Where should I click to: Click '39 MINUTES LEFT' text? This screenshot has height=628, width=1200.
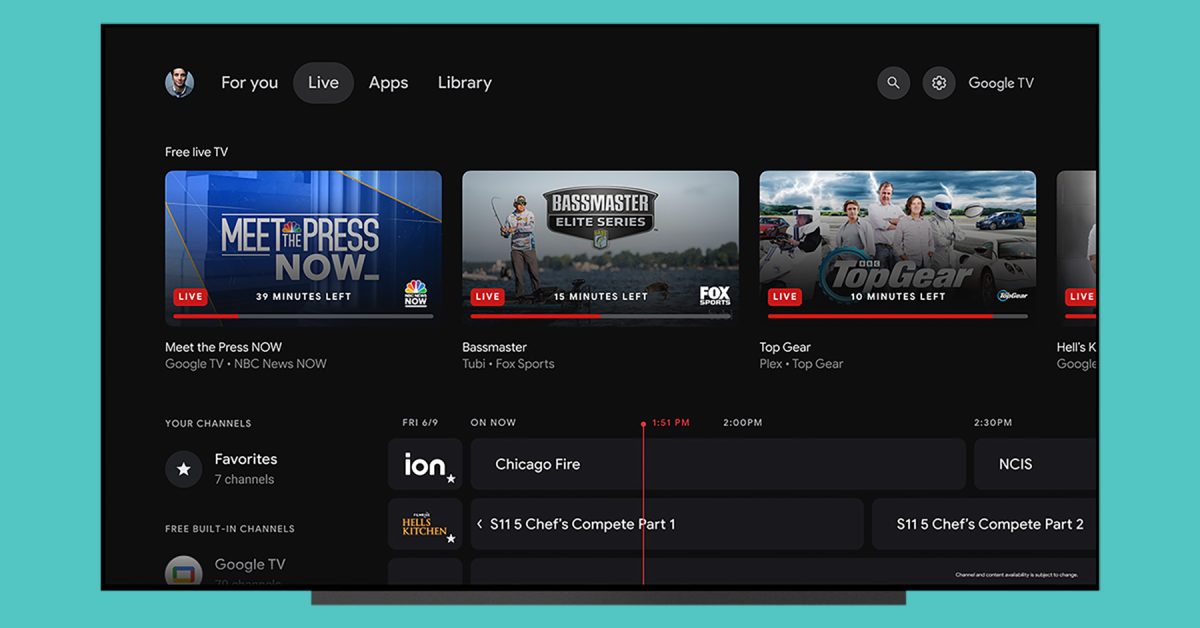[x=304, y=297]
